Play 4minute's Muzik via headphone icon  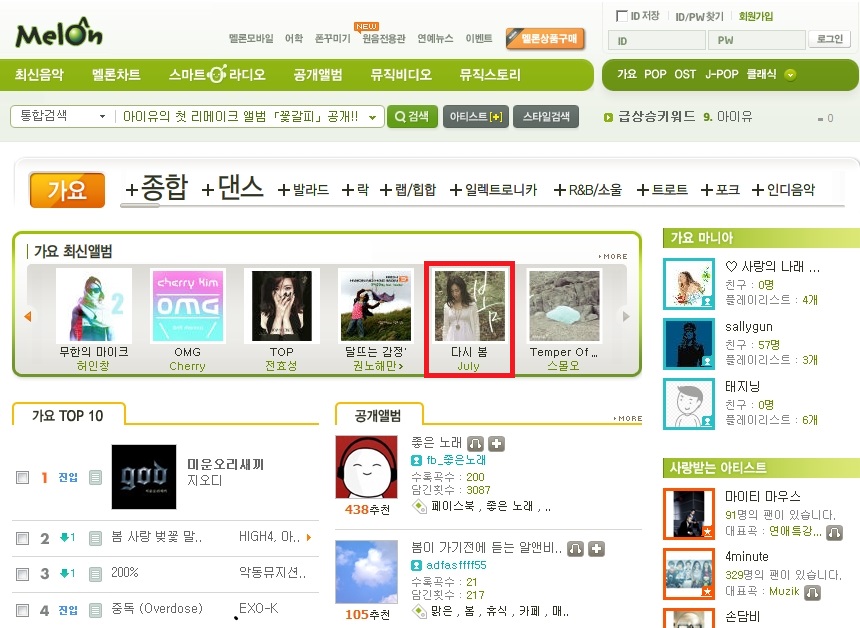tap(812, 592)
